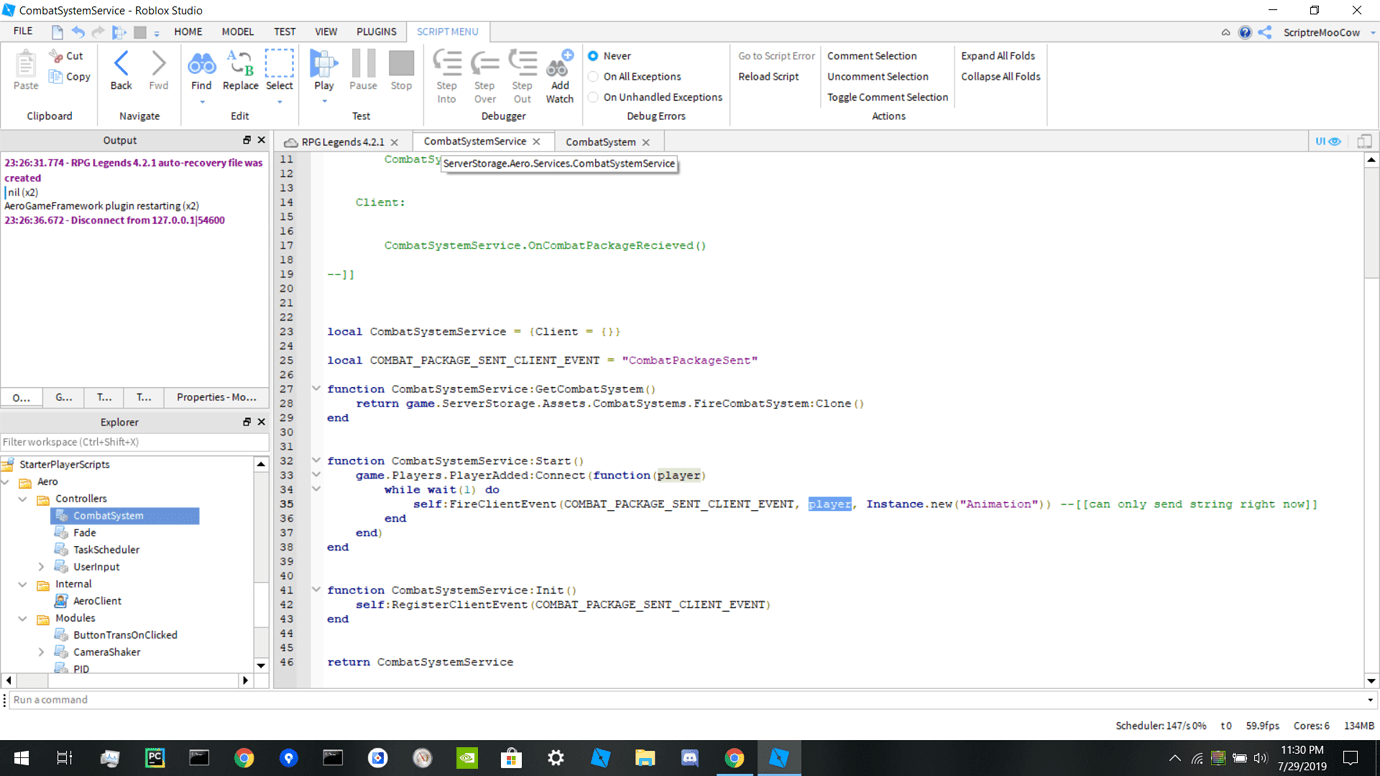Click the Find binoculars icon

201,66
